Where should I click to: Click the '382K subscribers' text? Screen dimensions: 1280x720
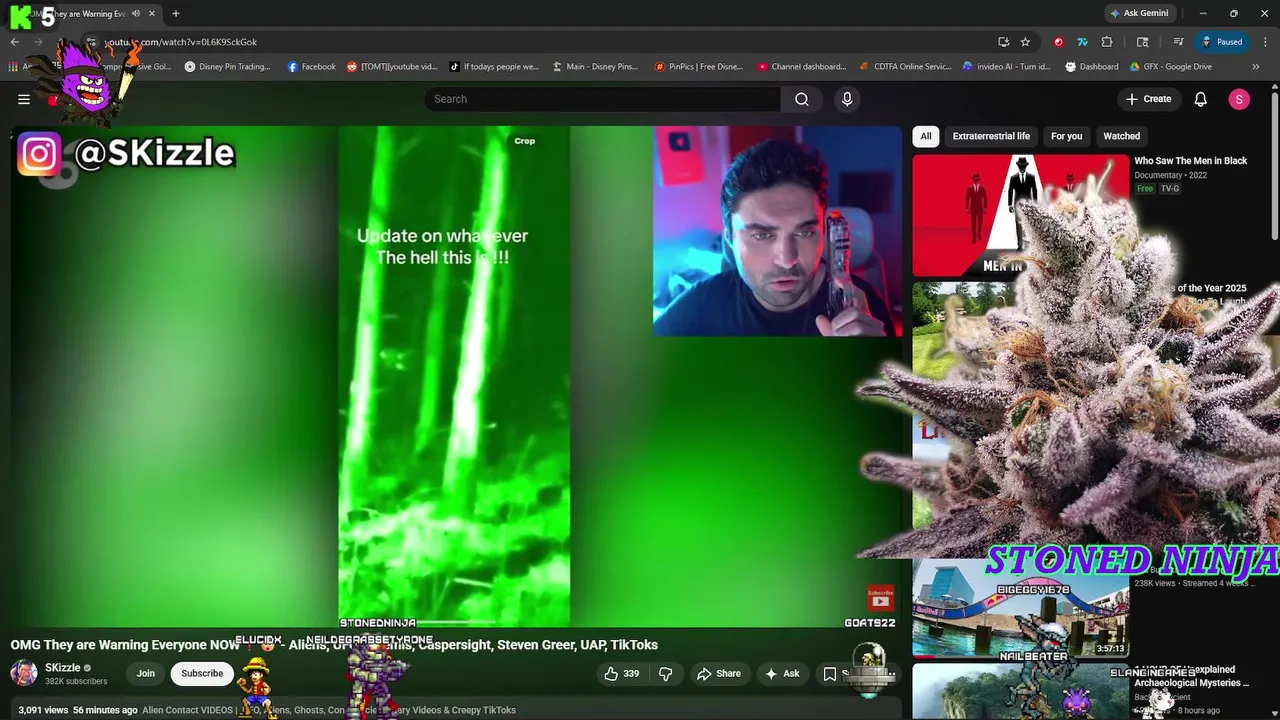pyautogui.click(x=76, y=682)
